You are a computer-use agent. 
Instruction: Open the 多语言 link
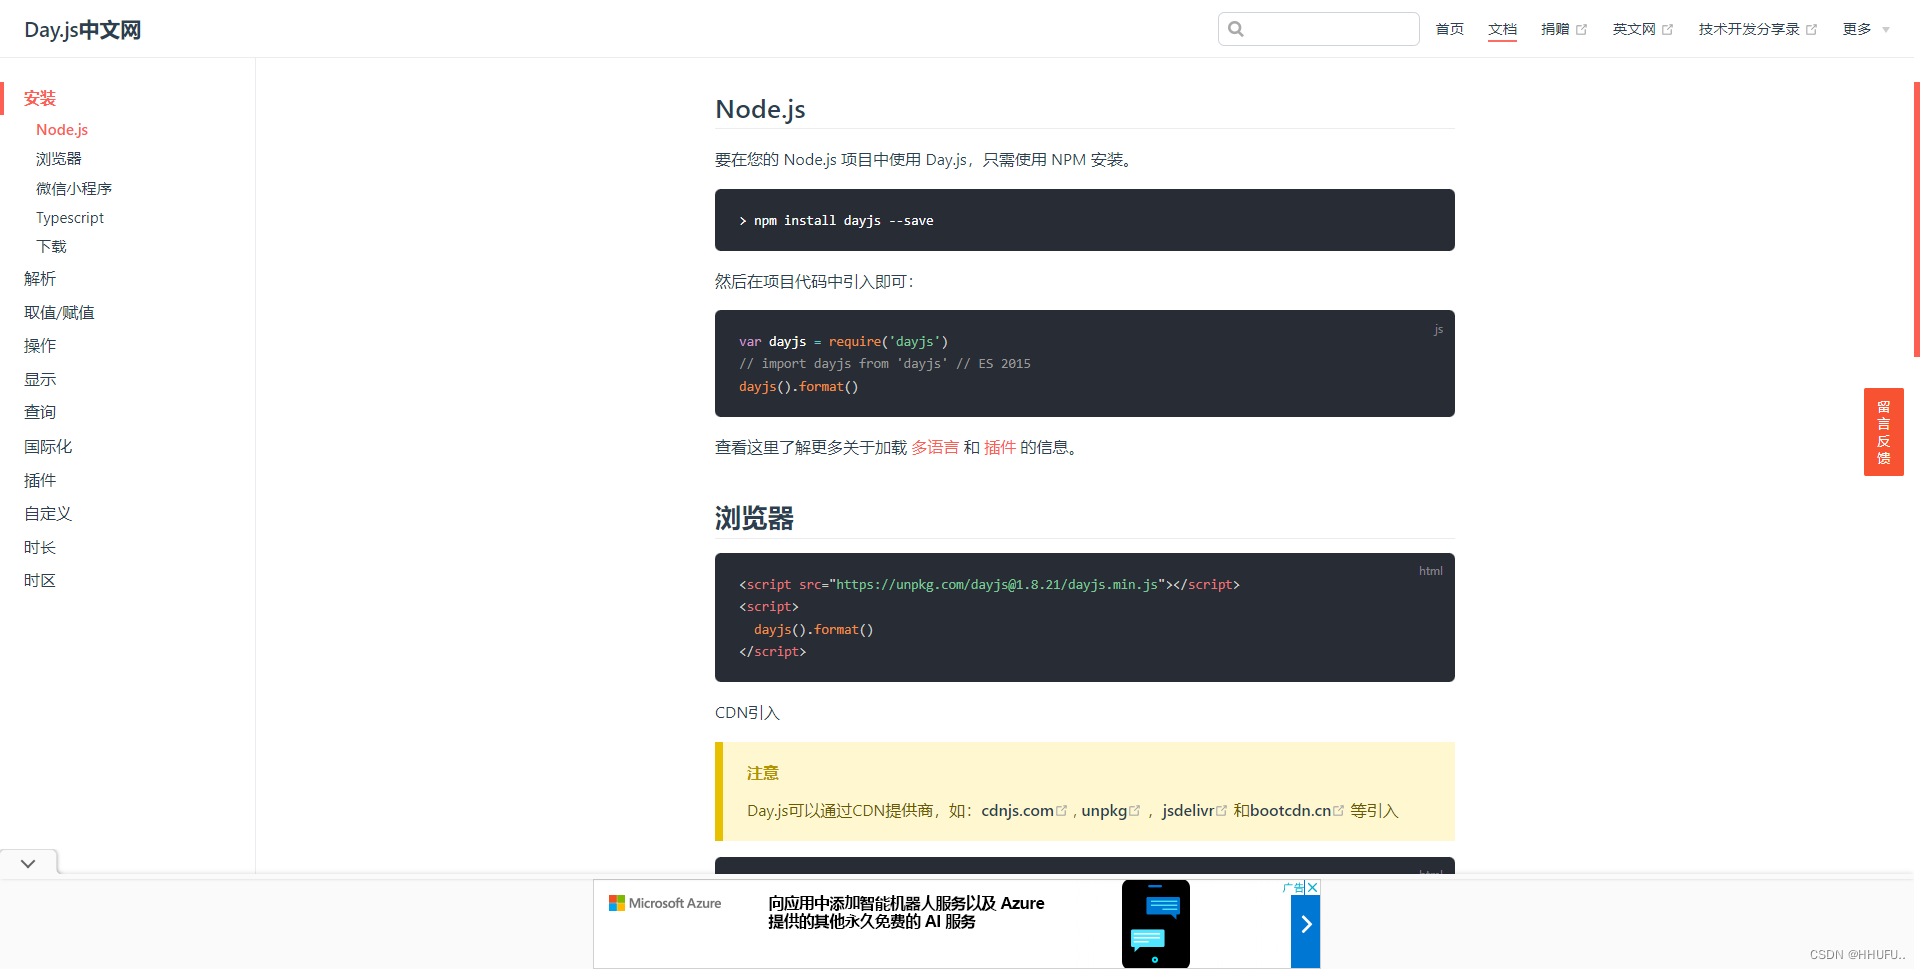pos(935,447)
